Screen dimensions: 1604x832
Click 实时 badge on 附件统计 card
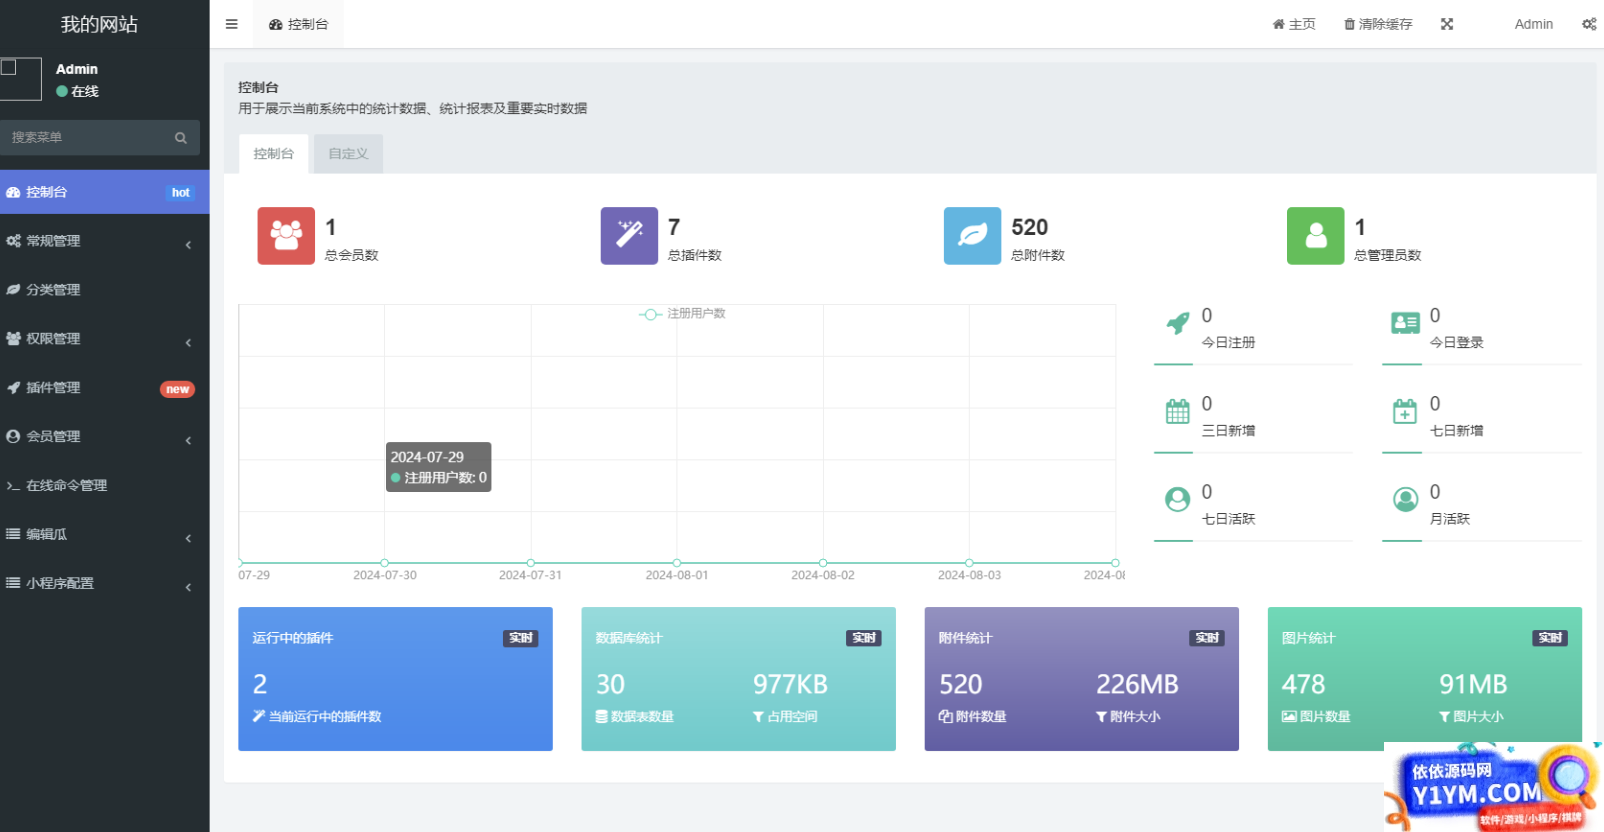[x=1207, y=638]
